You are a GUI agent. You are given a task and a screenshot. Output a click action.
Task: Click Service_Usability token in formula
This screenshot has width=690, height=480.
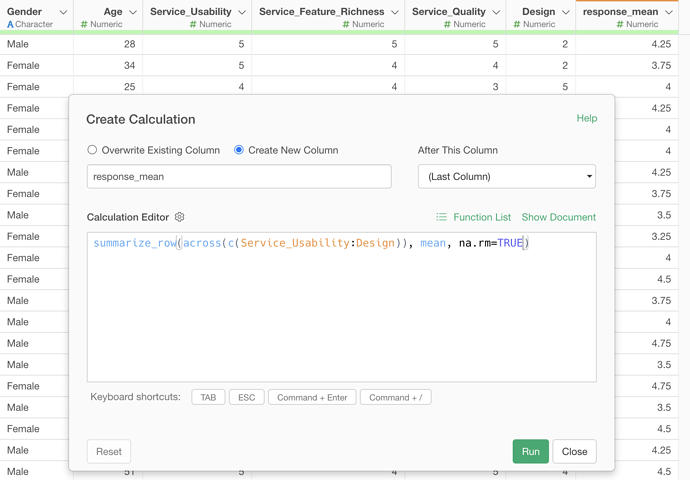pos(294,243)
